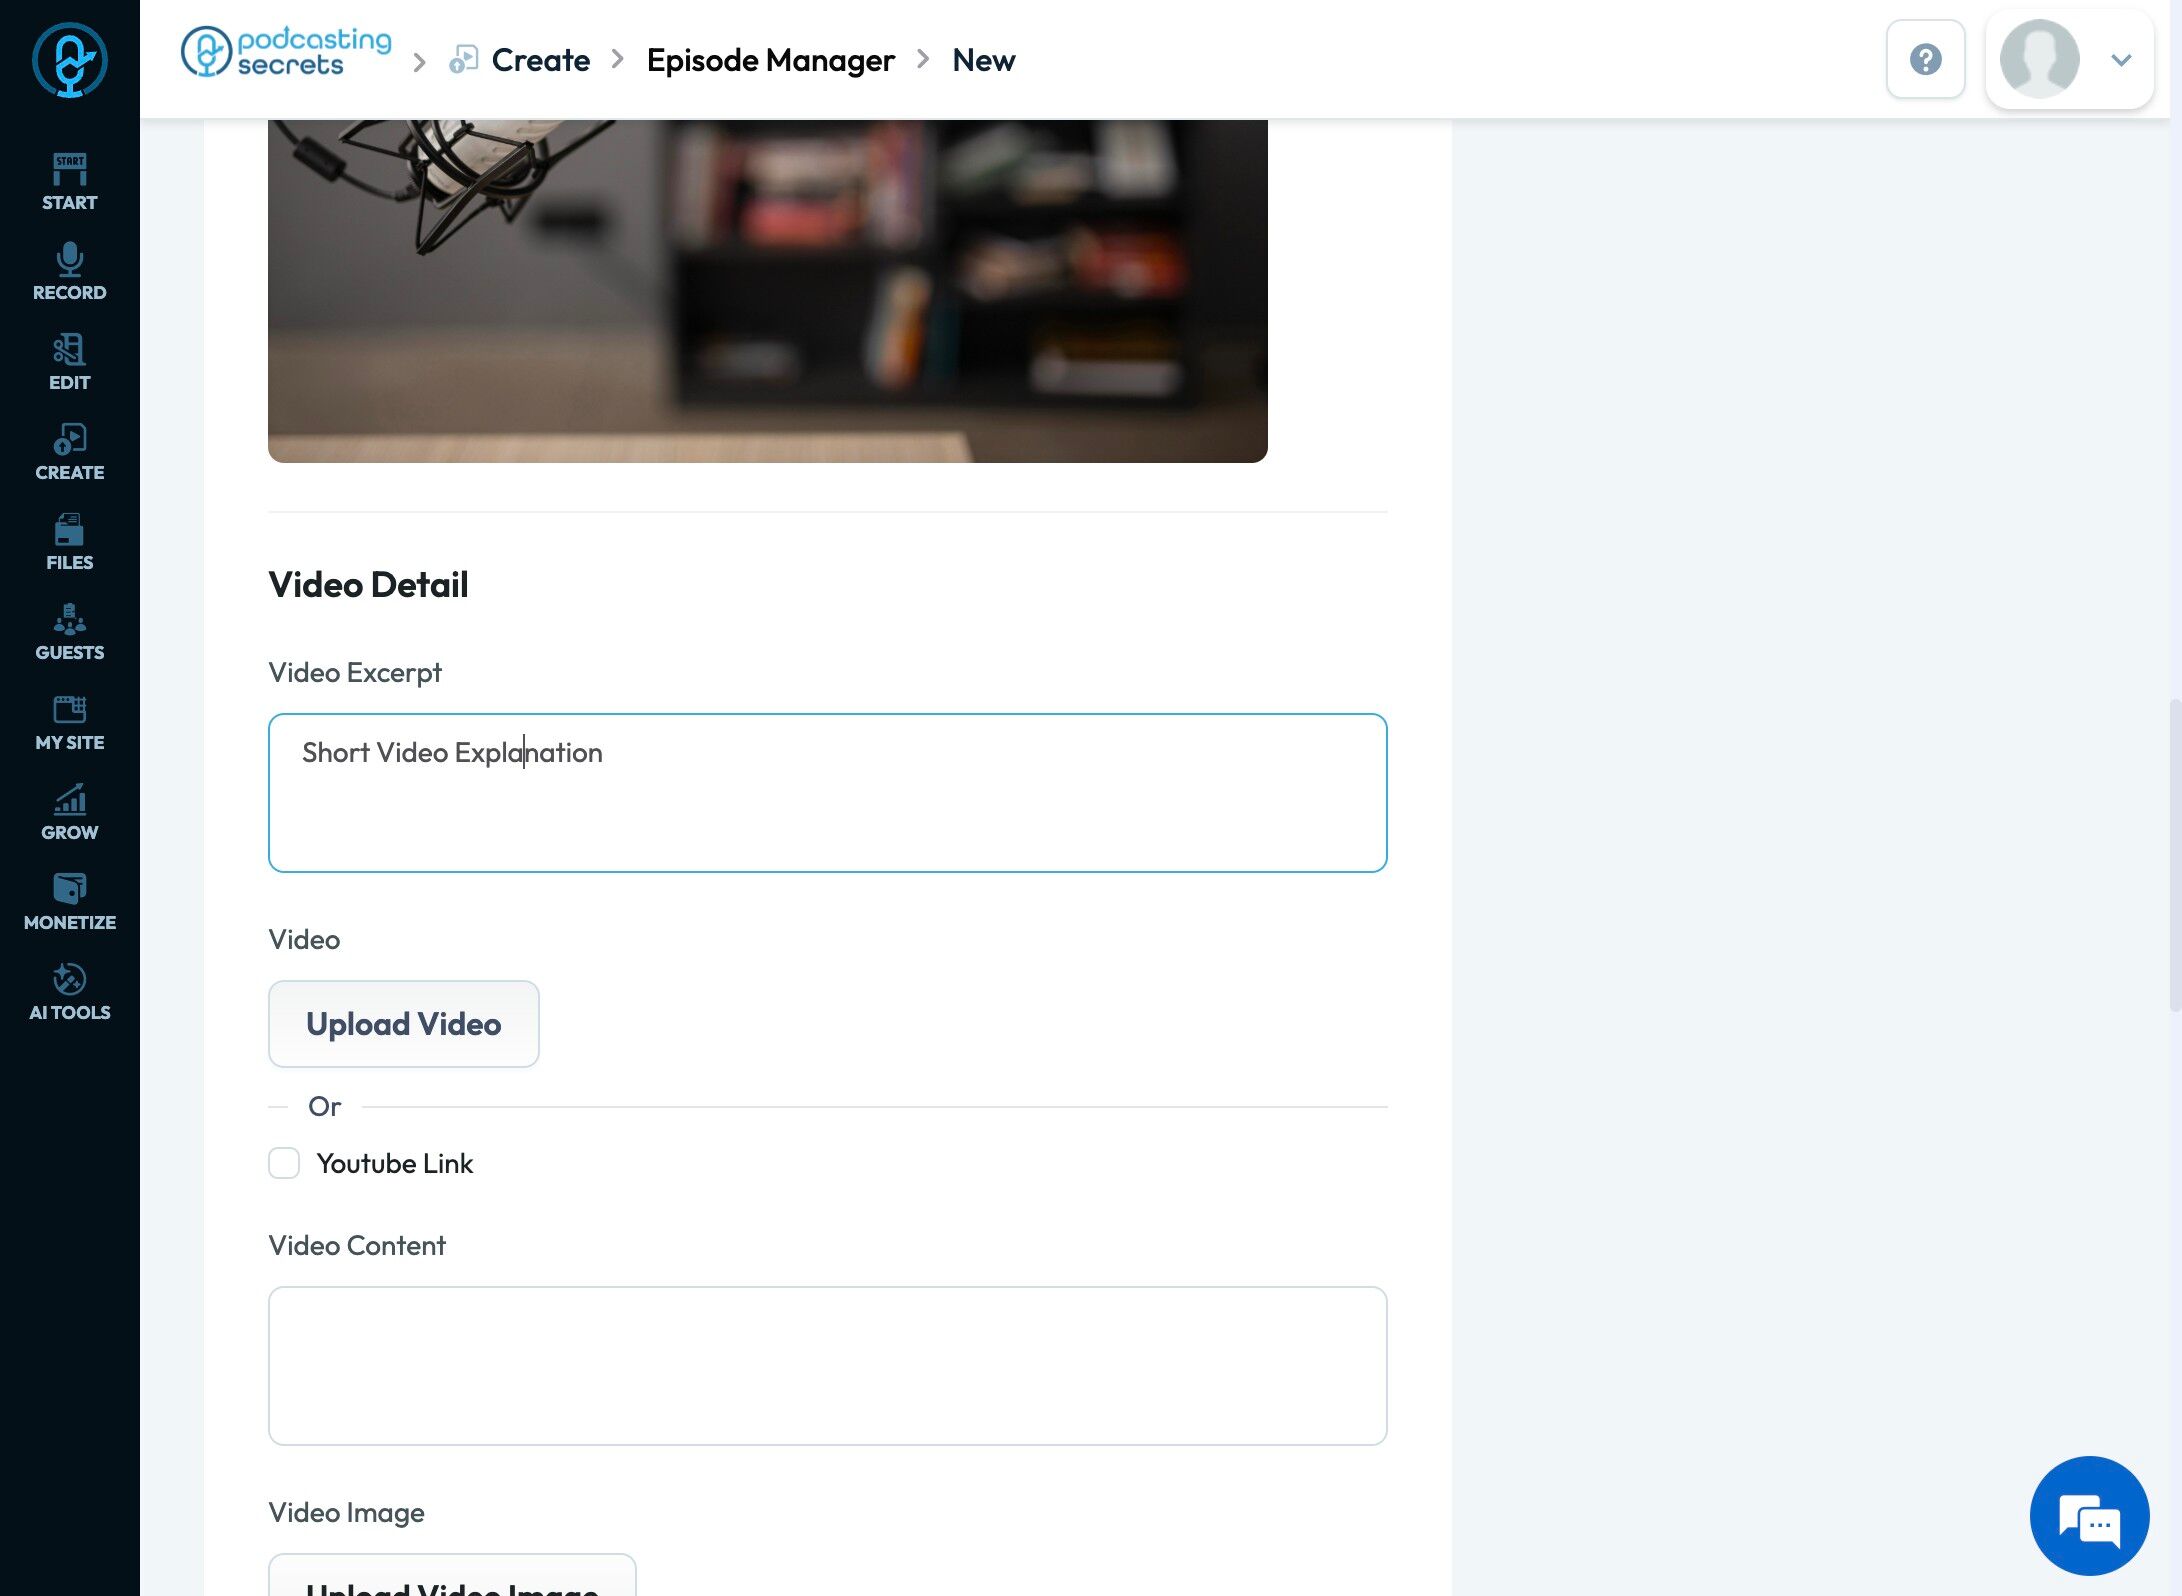The image size is (2182, 1596).
Task: Select the Files sidebar icon
Action: tap(69, 542)
